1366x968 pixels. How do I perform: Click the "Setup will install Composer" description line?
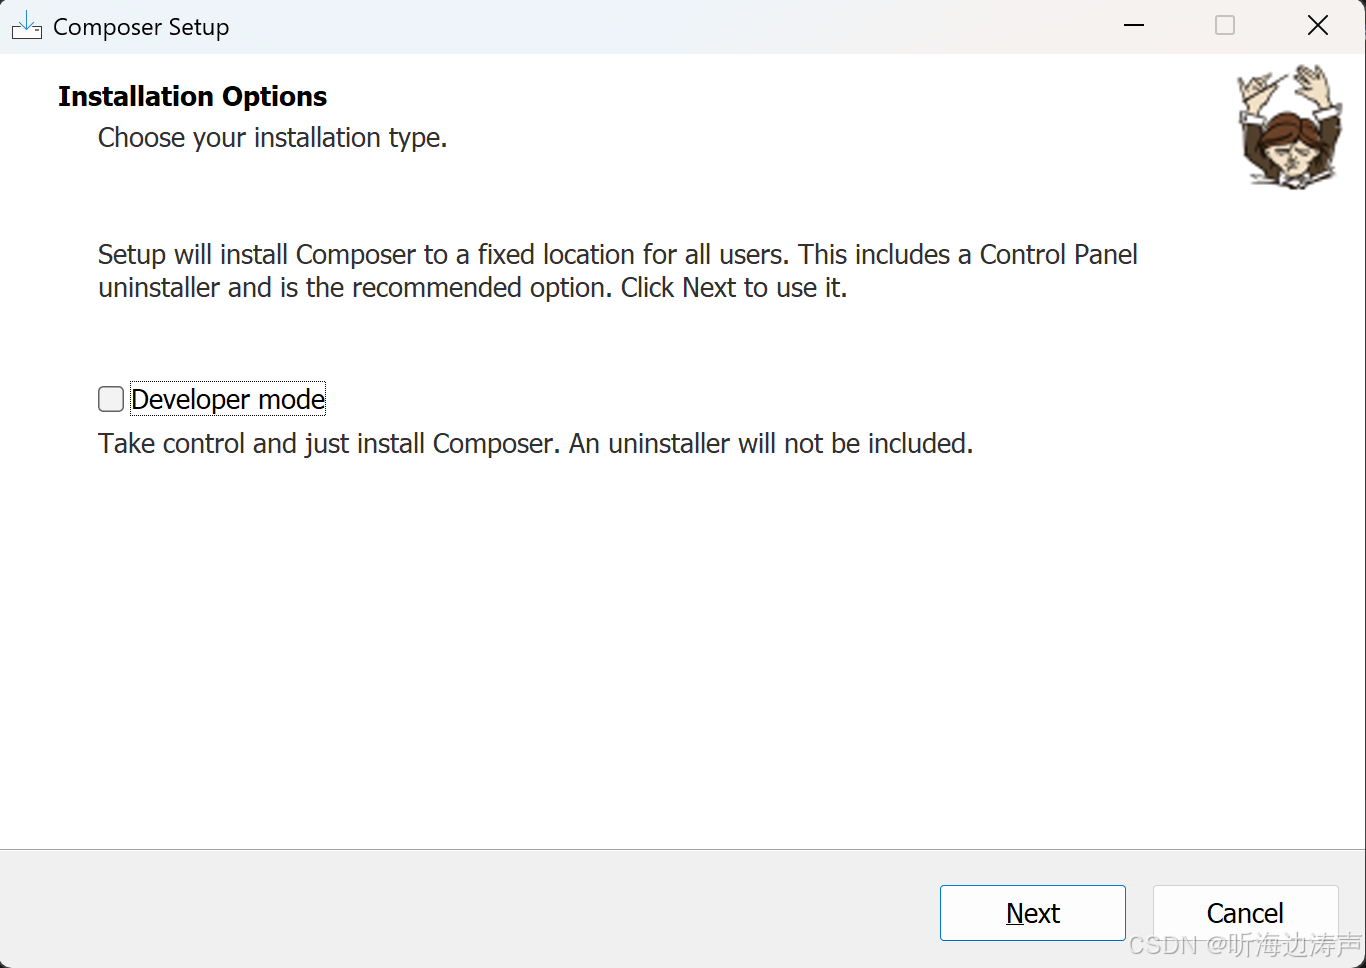[x=617, y=254]
